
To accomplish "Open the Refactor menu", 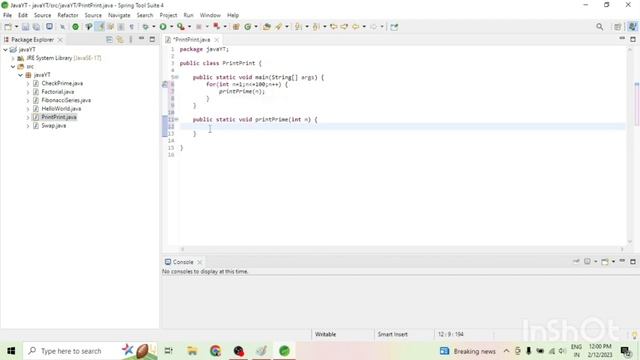I will 68,15.
